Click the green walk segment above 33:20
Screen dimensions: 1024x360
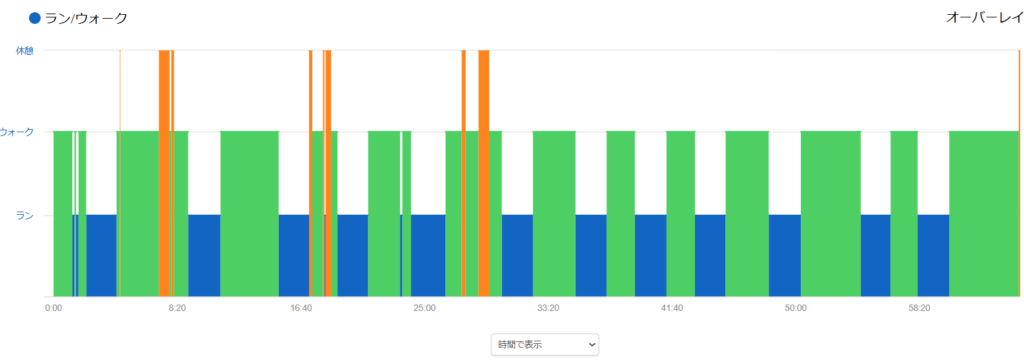click(554, 214)
